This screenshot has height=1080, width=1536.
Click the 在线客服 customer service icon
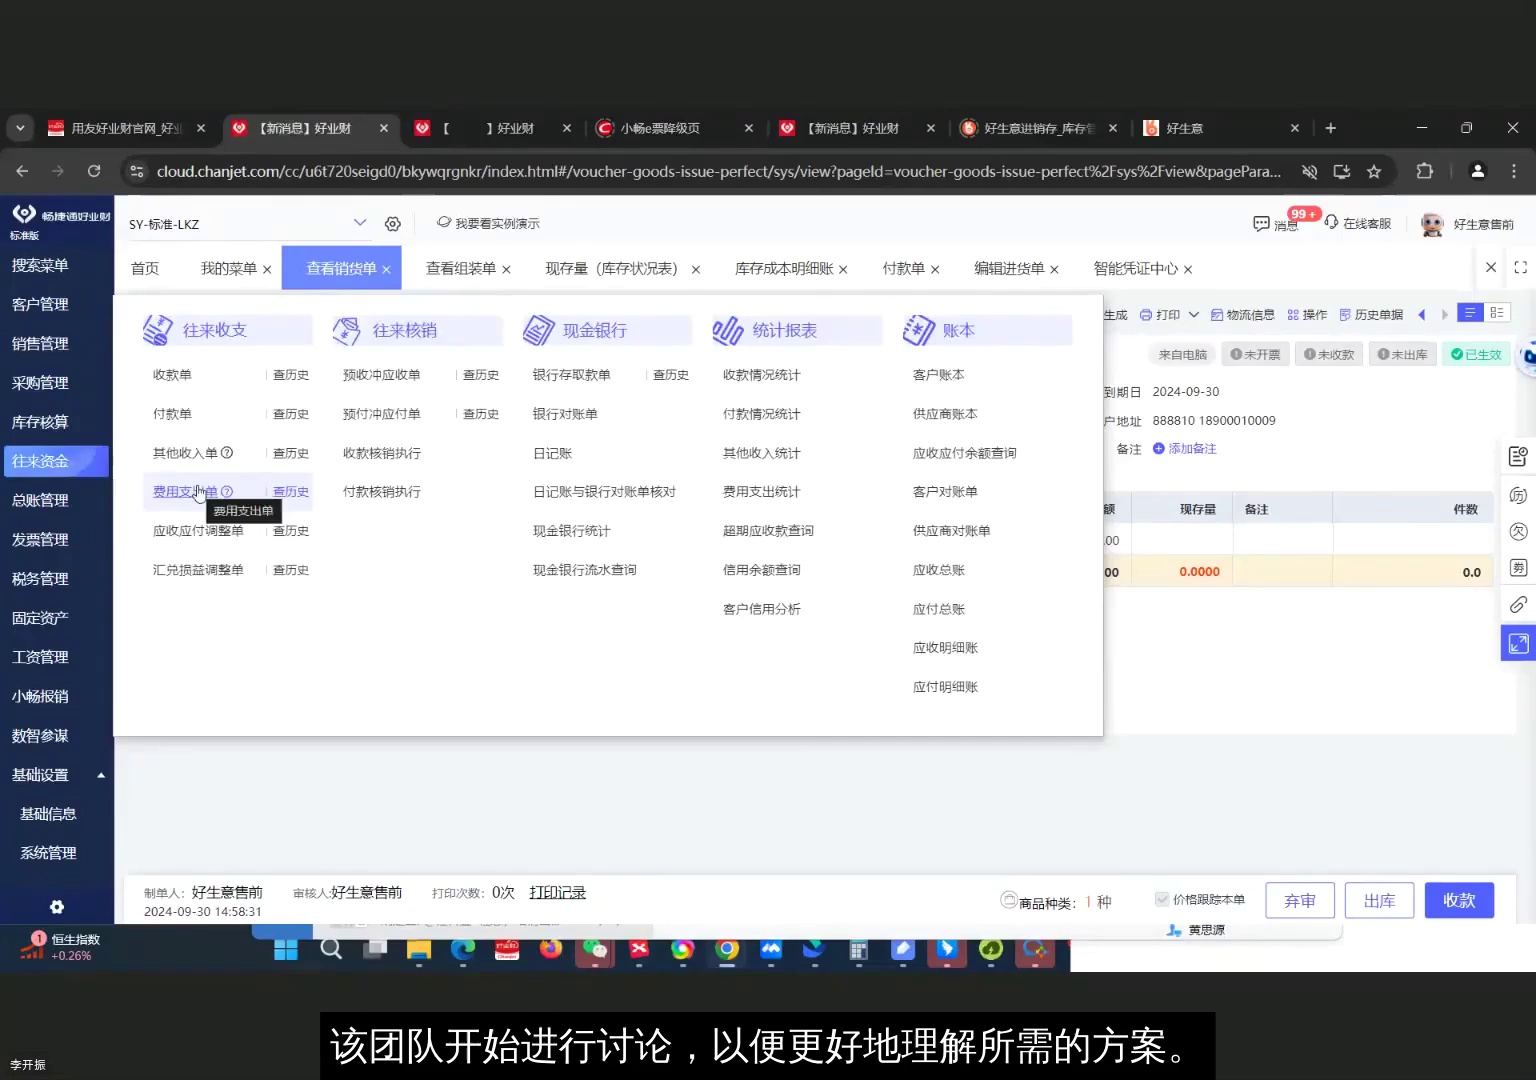click(1332, 223)
